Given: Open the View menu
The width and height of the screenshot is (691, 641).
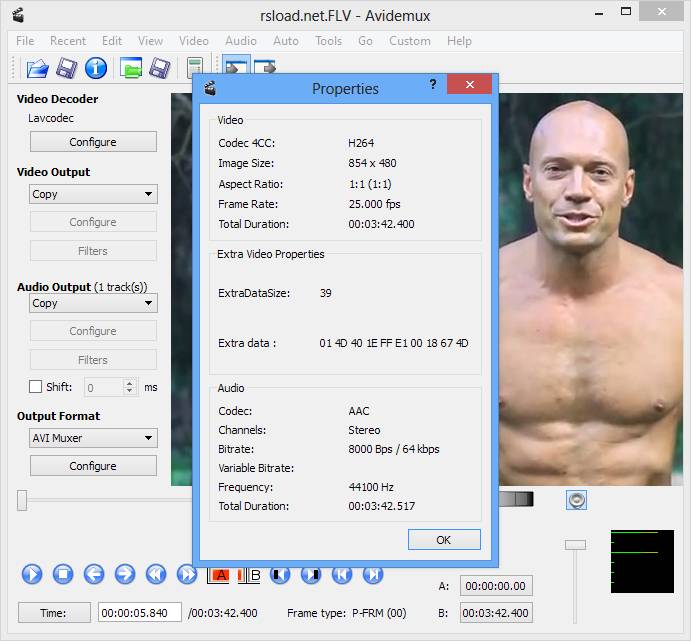Looking at the screenshot, I should tap(150, 41).
